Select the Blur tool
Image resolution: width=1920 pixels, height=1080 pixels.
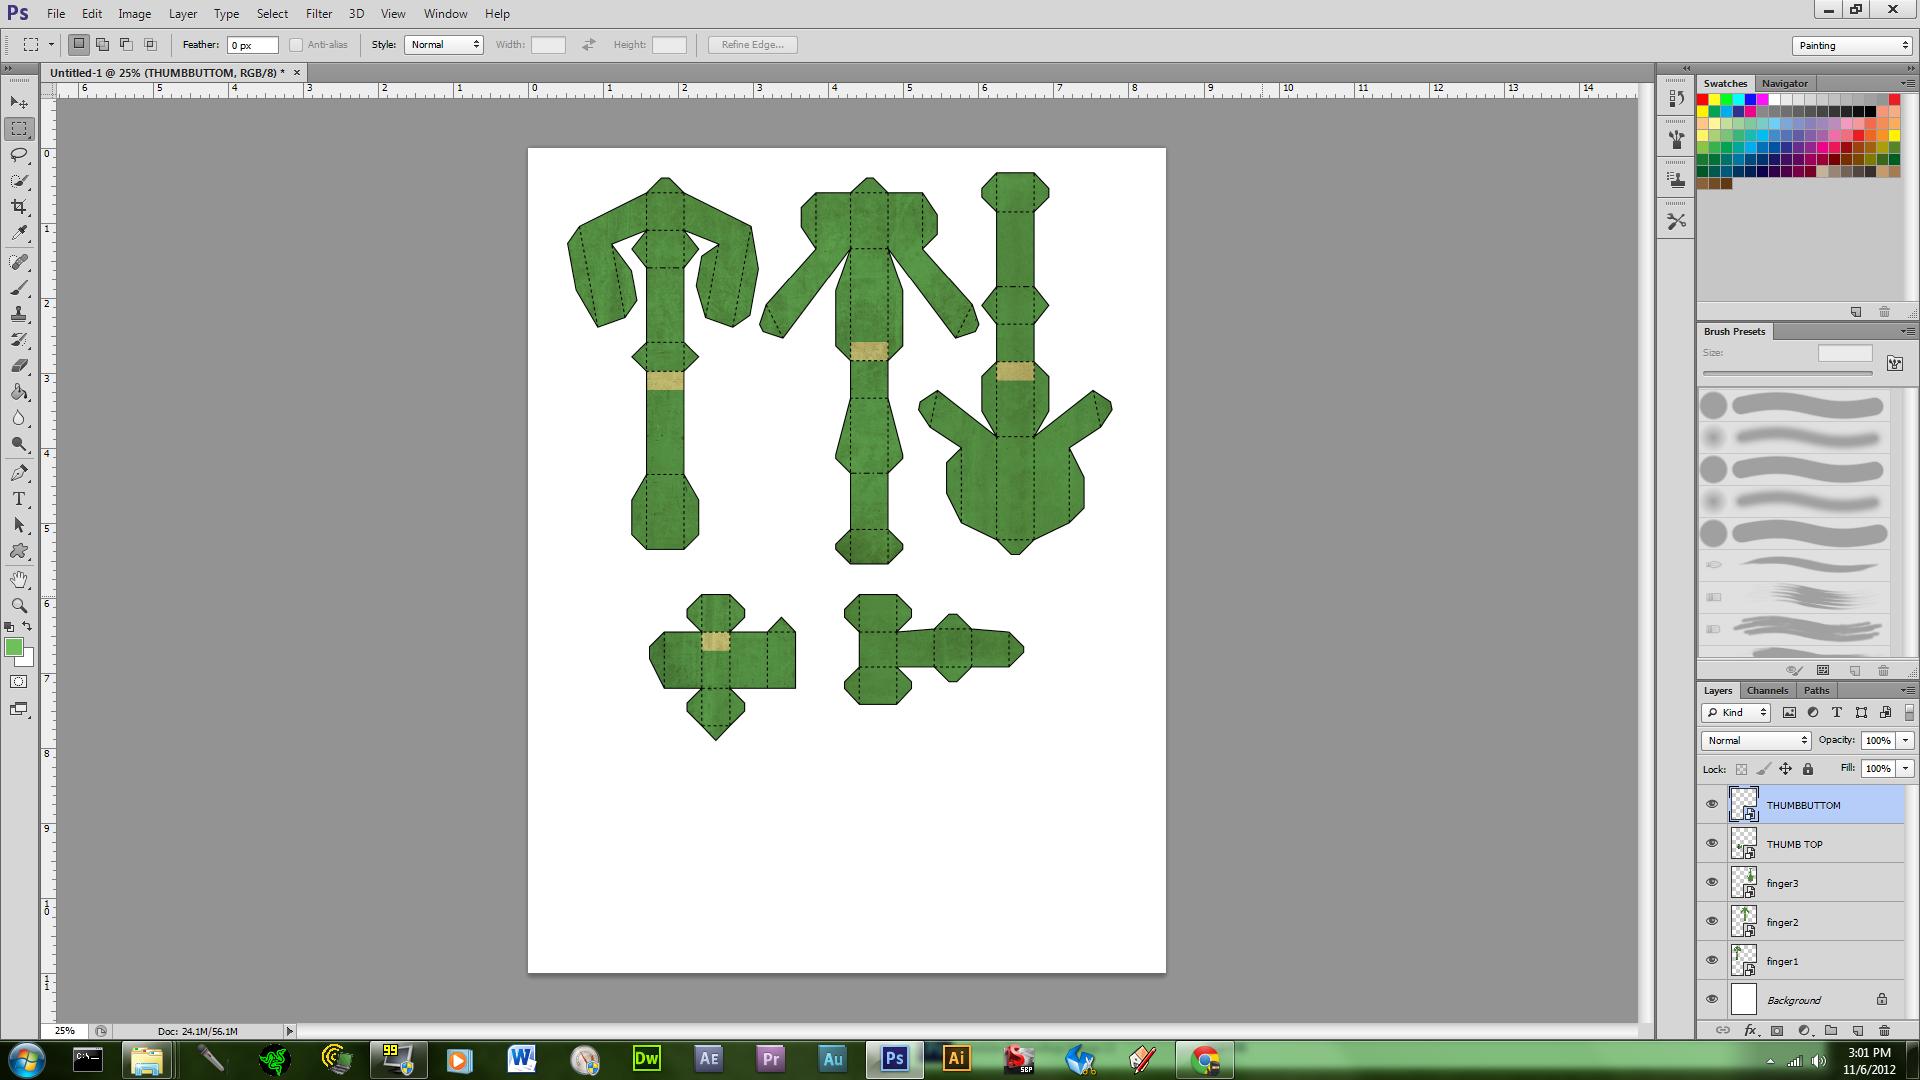pyautogui.click(x=19, y=418)
